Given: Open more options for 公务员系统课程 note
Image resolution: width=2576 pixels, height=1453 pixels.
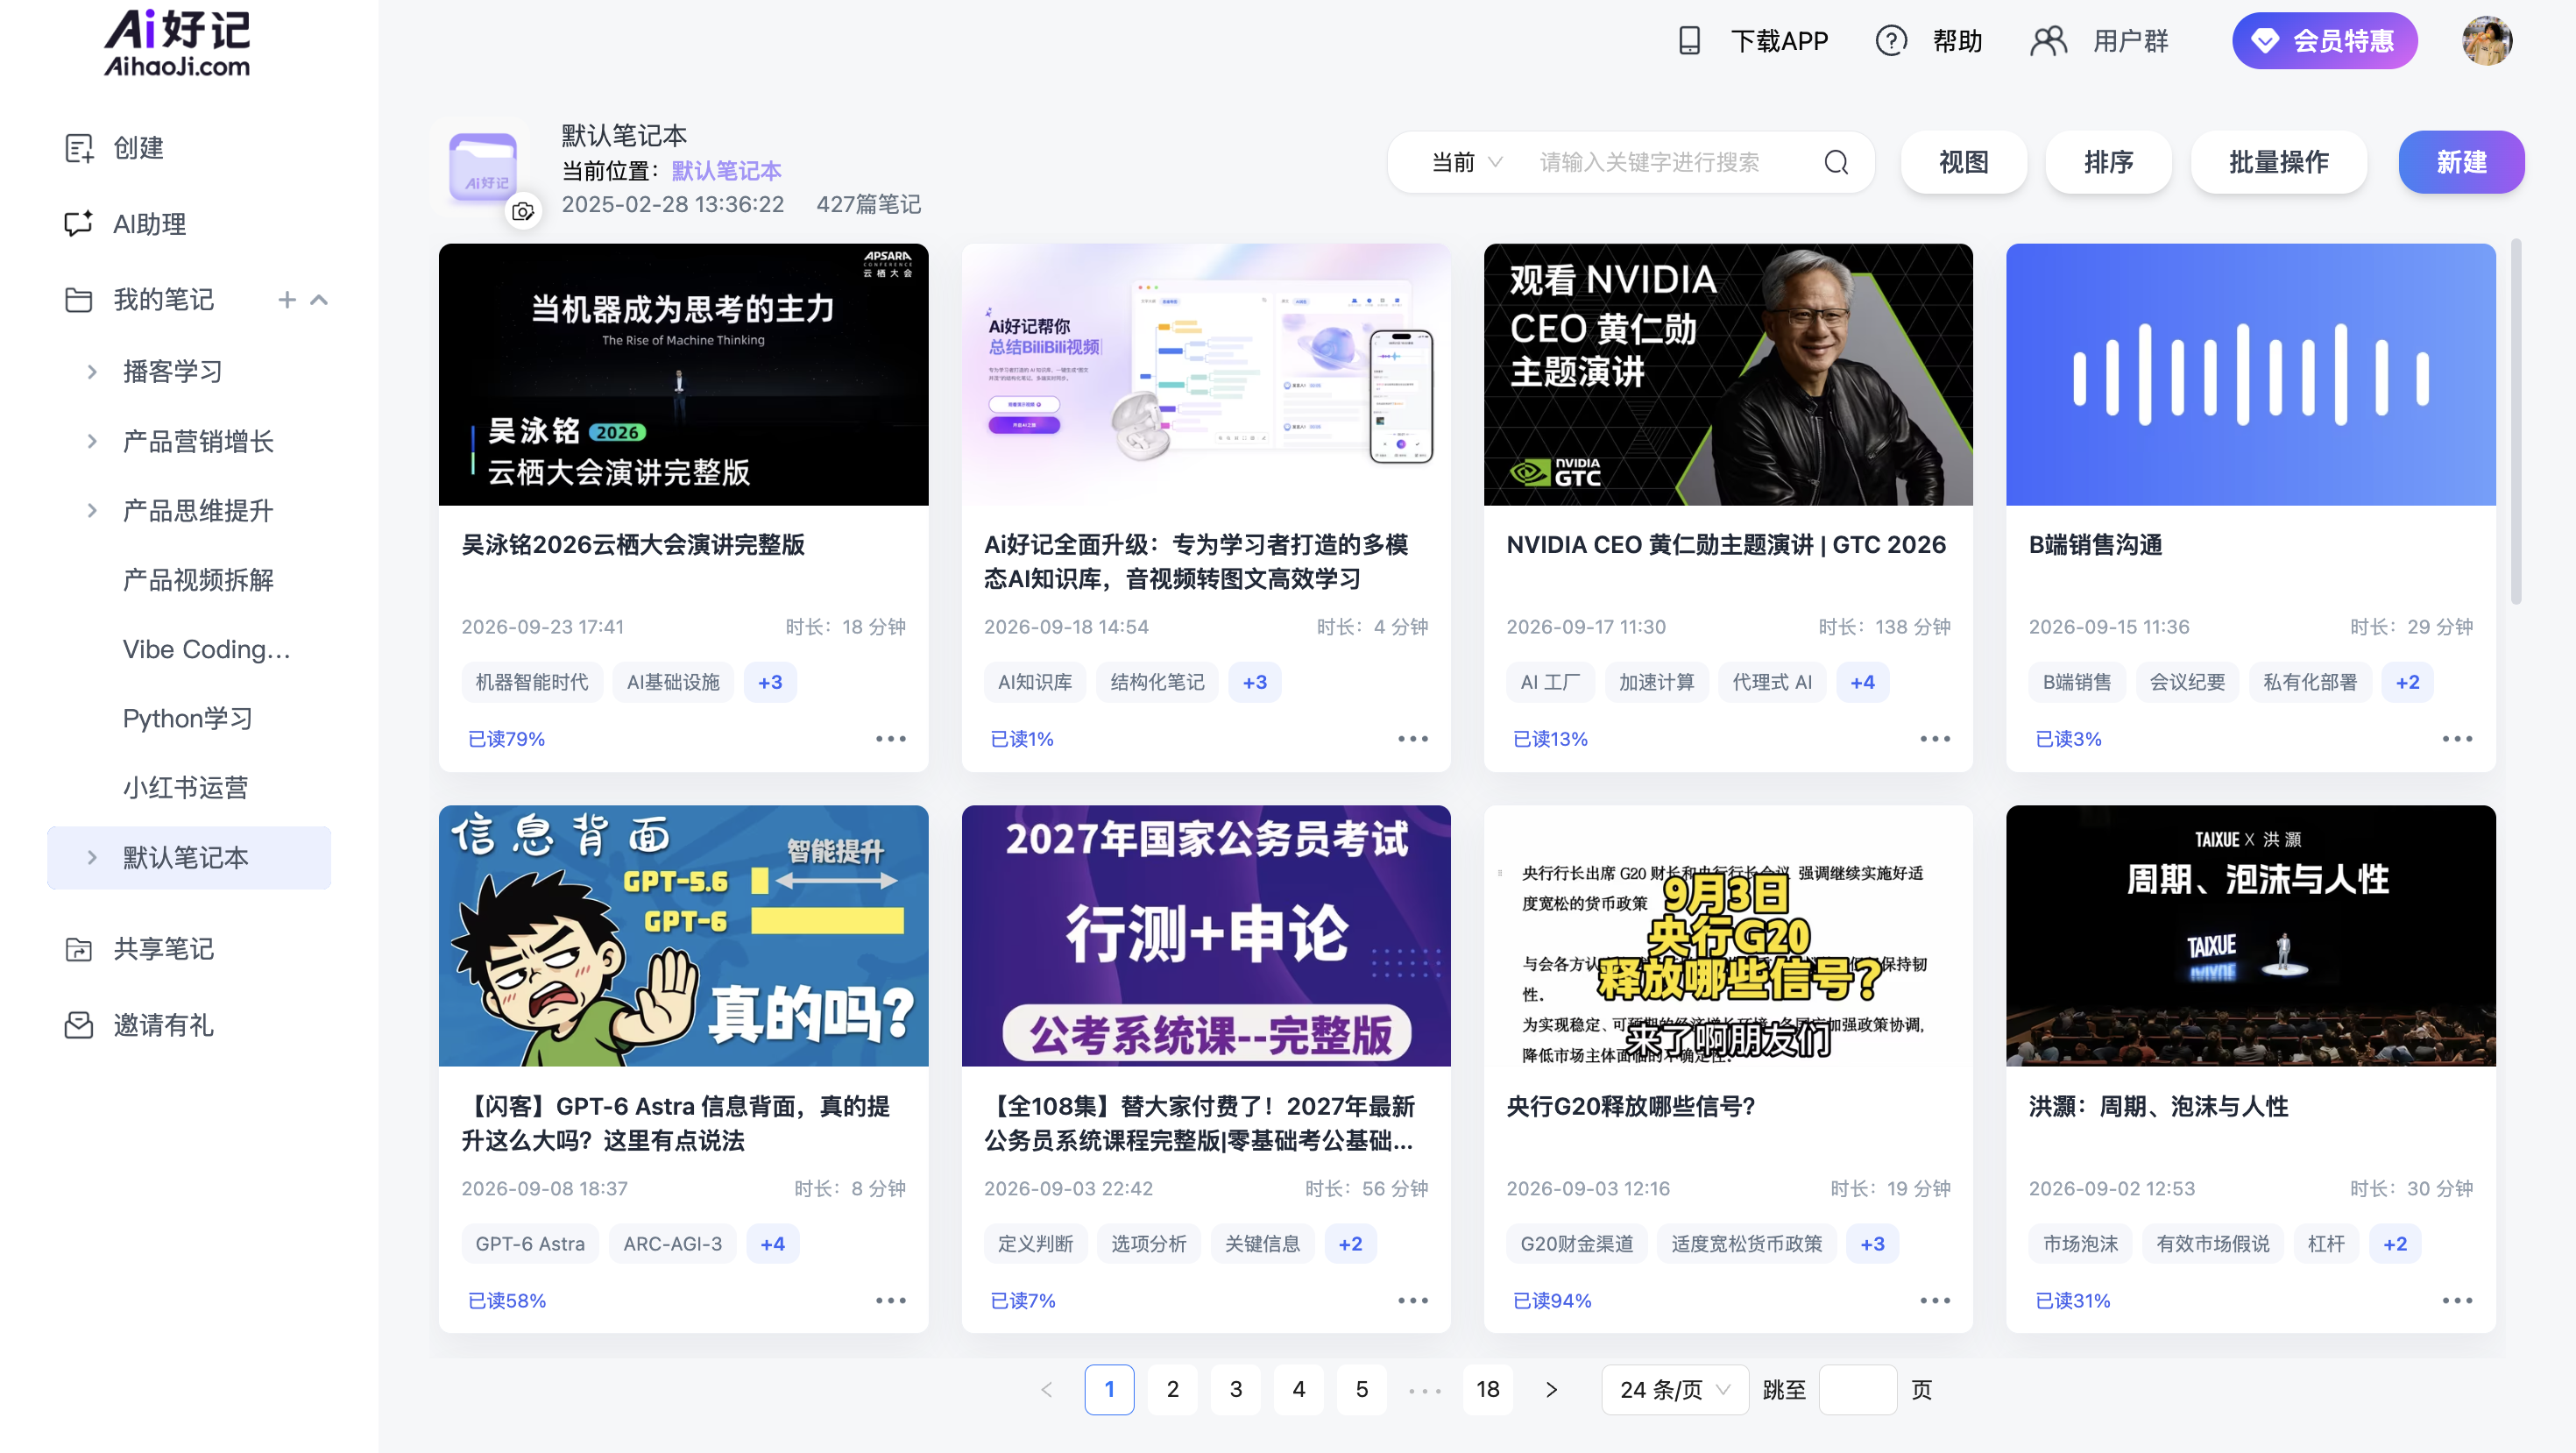Looking at the screenshot, I should [x=1412, y=1300].
